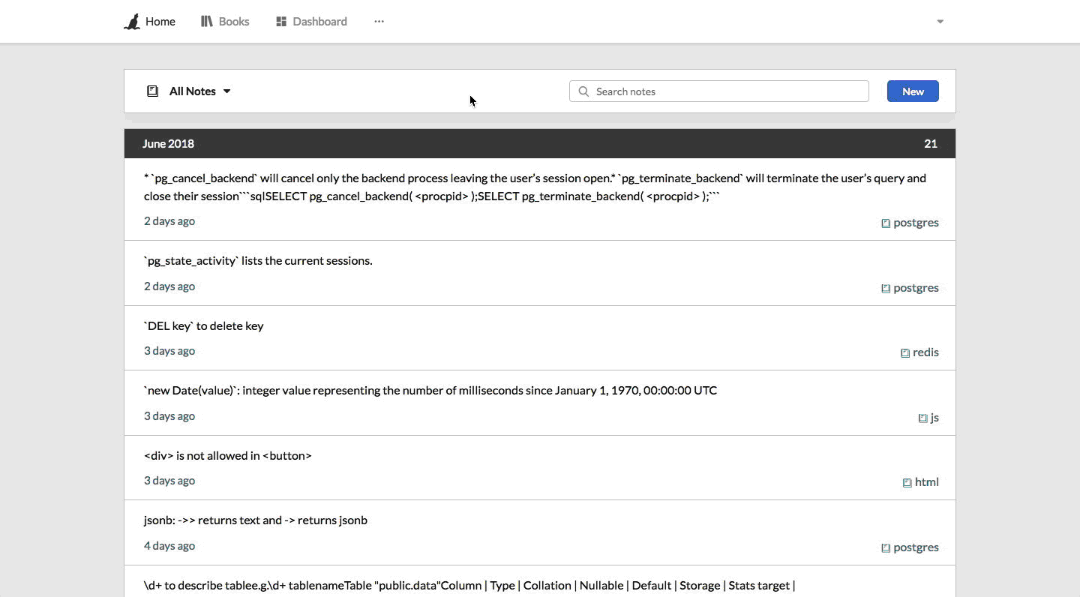Click the June 2018 section header

tap(539, 143)
